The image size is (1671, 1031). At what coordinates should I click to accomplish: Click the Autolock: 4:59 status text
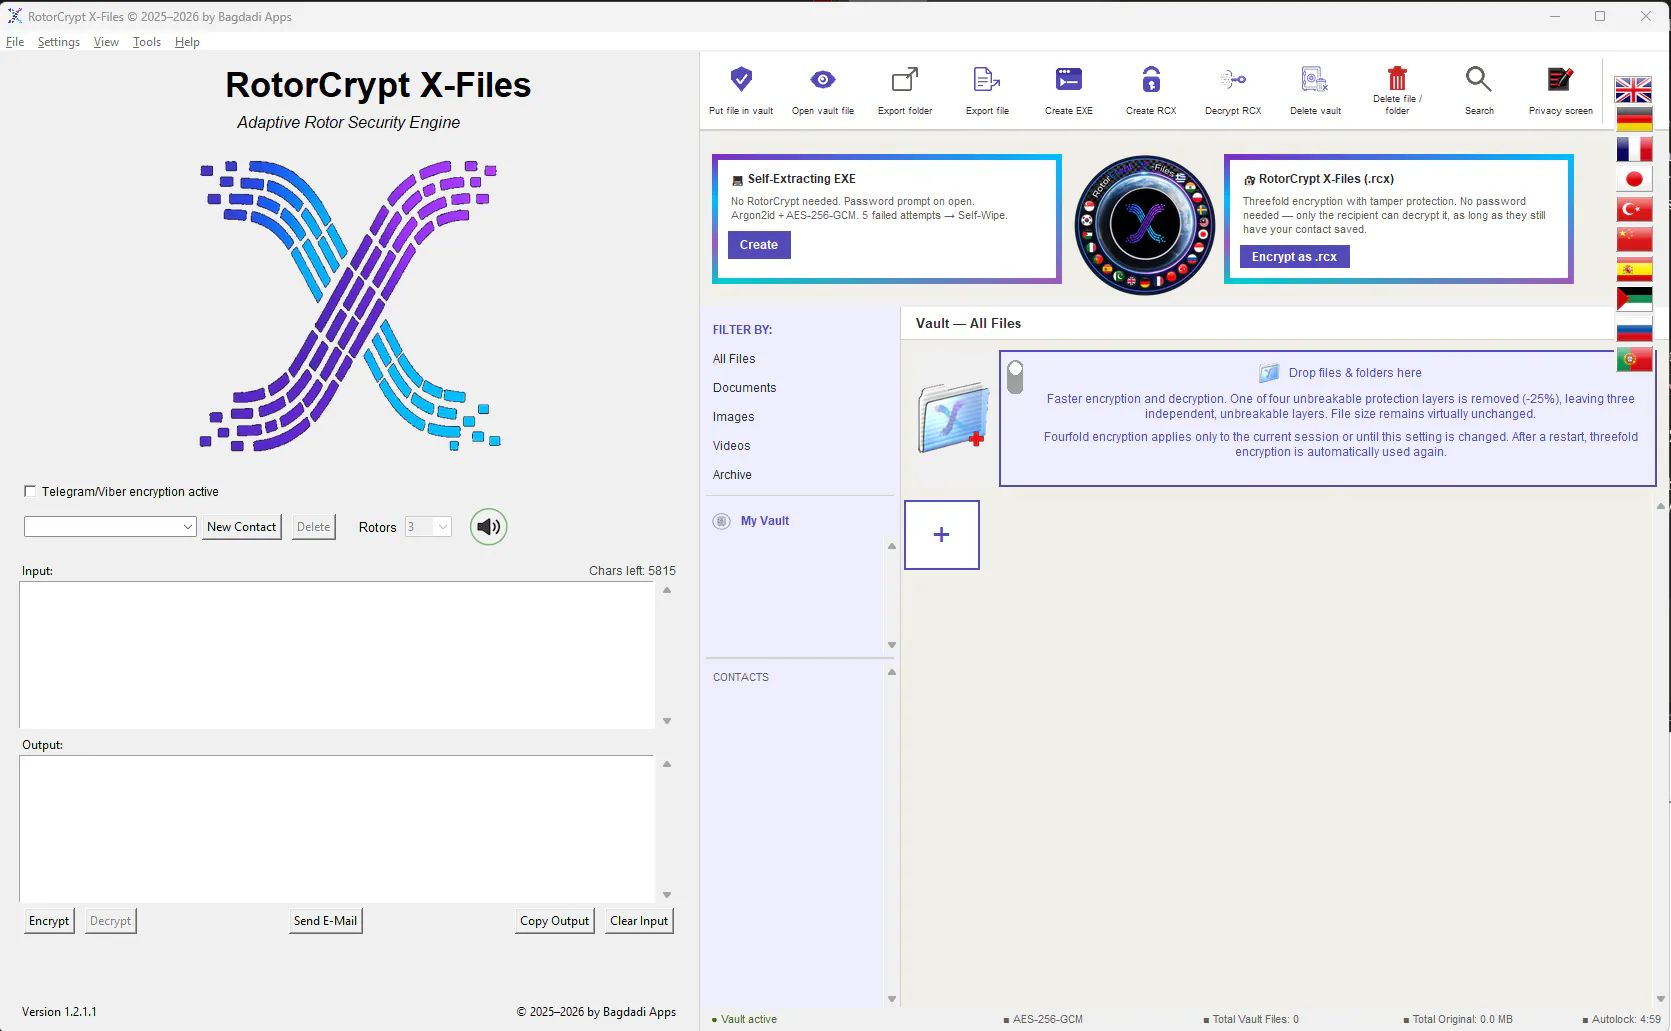pyautogui.click(x=1626, y=1020)
